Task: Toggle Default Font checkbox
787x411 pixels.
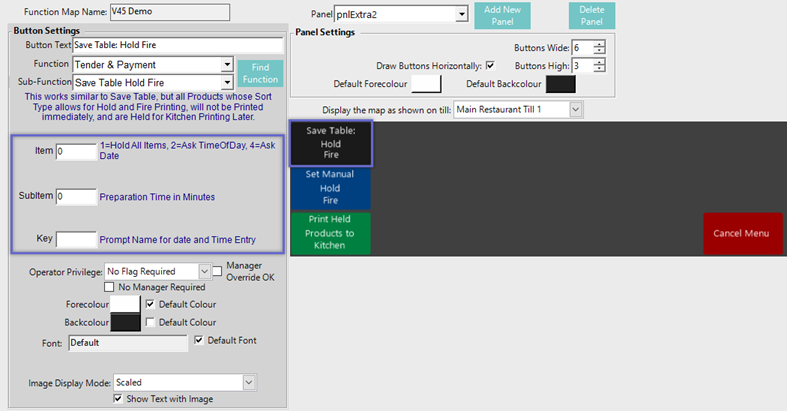Action: click(x=199, y=340)
